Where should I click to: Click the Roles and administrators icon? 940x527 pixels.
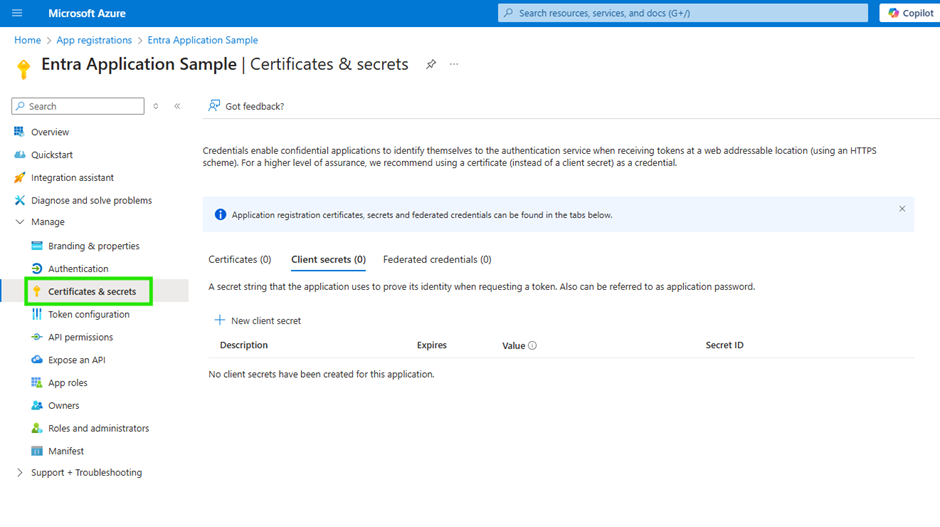coord(37,428)
